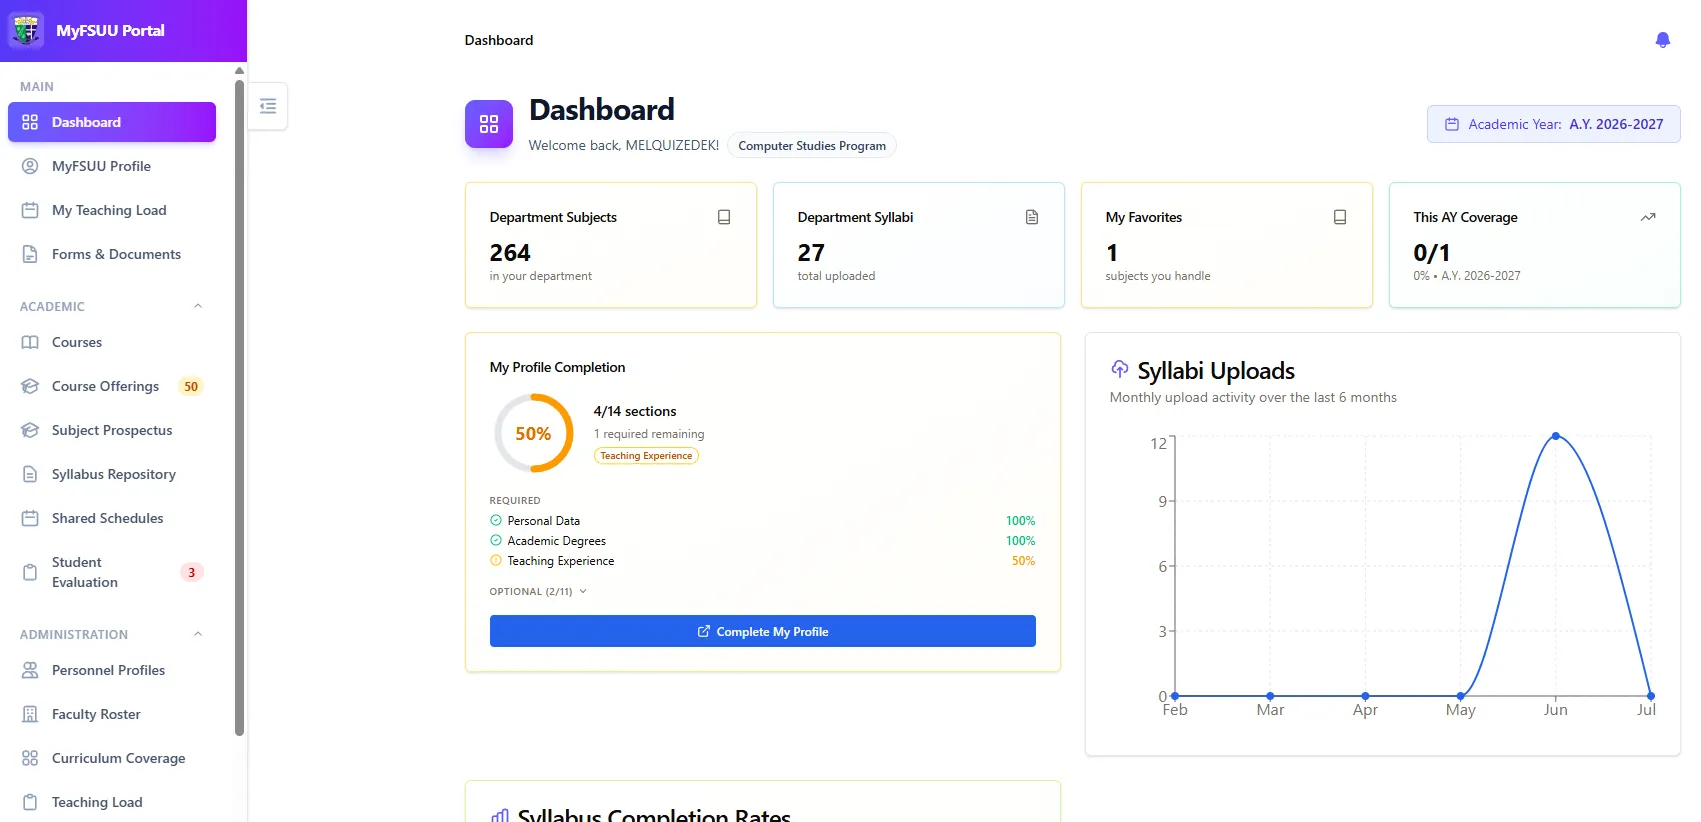Open the This AY Coverage 0/1 card
This screenshot has width=1701, height=822.
point(1535,245)
